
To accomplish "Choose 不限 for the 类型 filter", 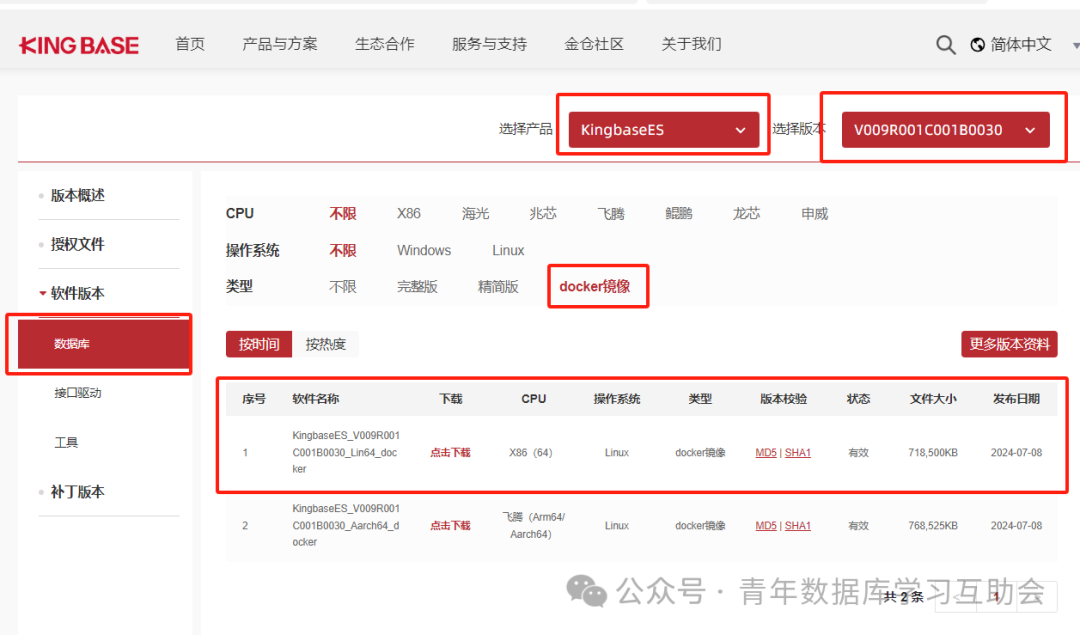I will 342,287.
